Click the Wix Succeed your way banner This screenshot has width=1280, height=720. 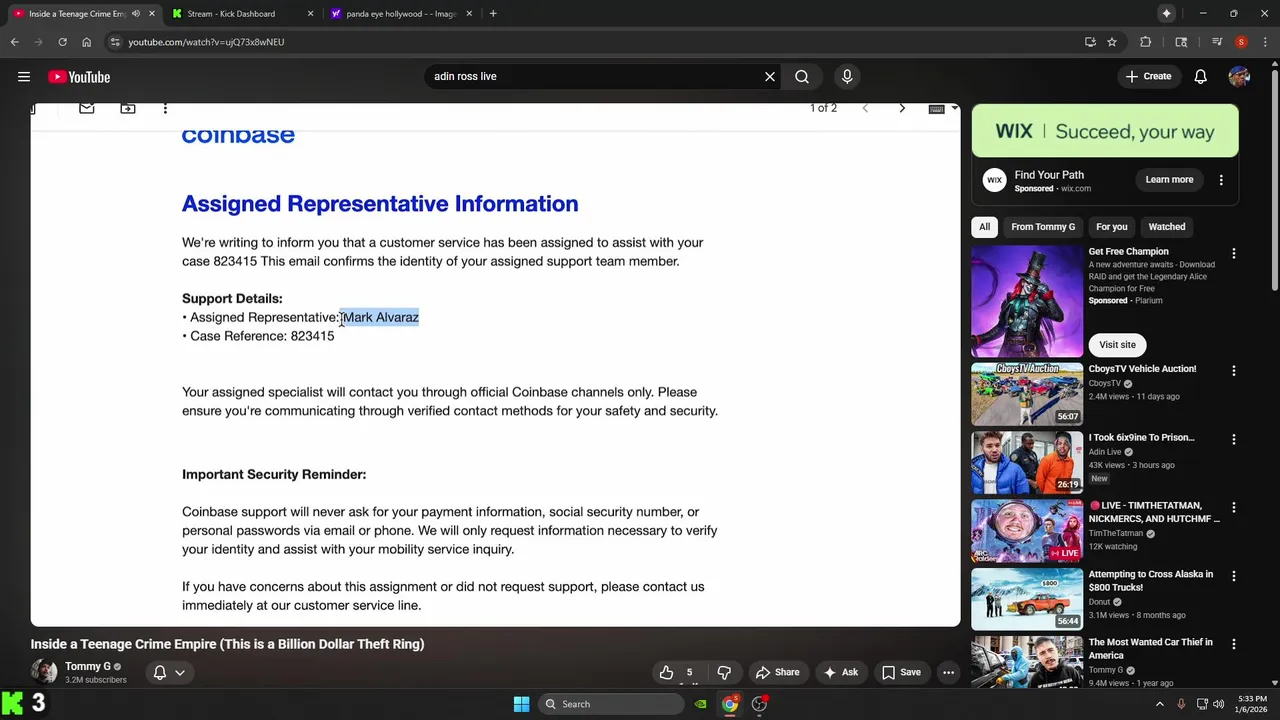[1105, 131]
